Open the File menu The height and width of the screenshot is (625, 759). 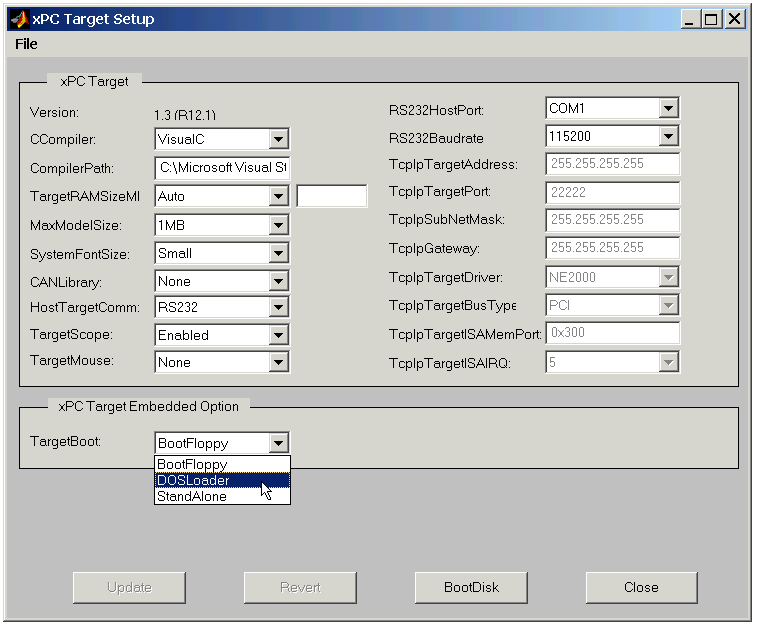click(x=26, y=44)
